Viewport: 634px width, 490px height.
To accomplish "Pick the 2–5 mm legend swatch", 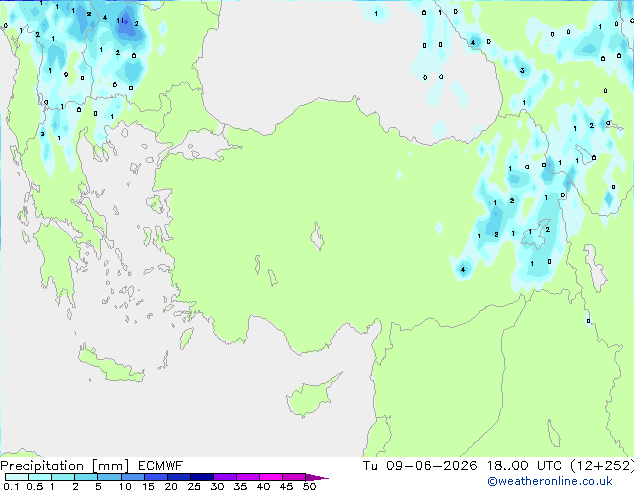I will (x=86, y=477).
